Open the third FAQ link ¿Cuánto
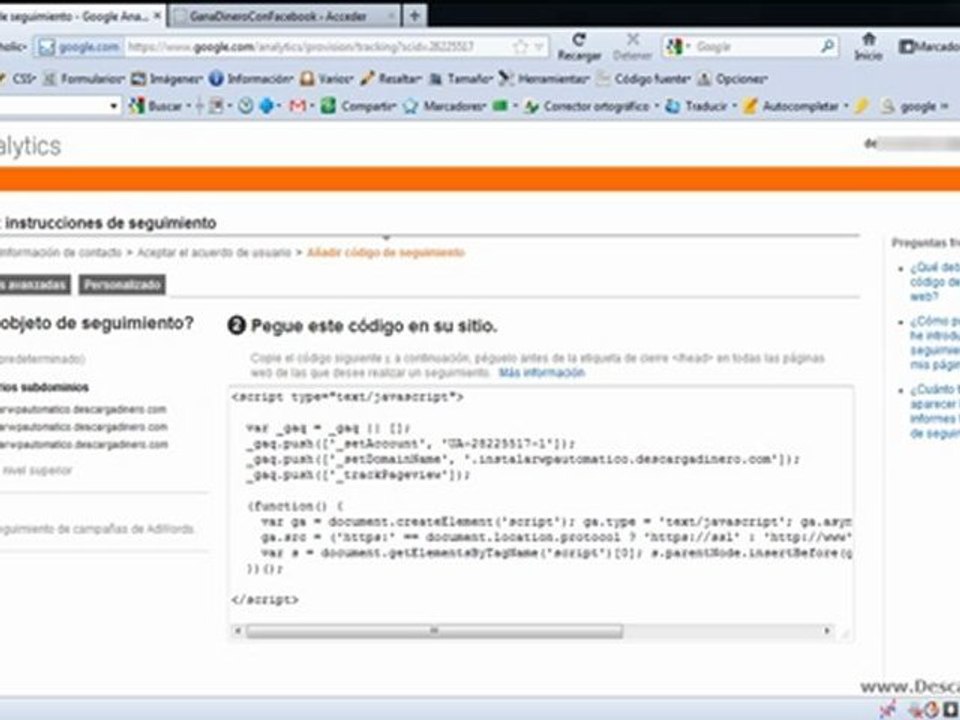The width and height of the screenshot is (960, 720). [934, 411]
